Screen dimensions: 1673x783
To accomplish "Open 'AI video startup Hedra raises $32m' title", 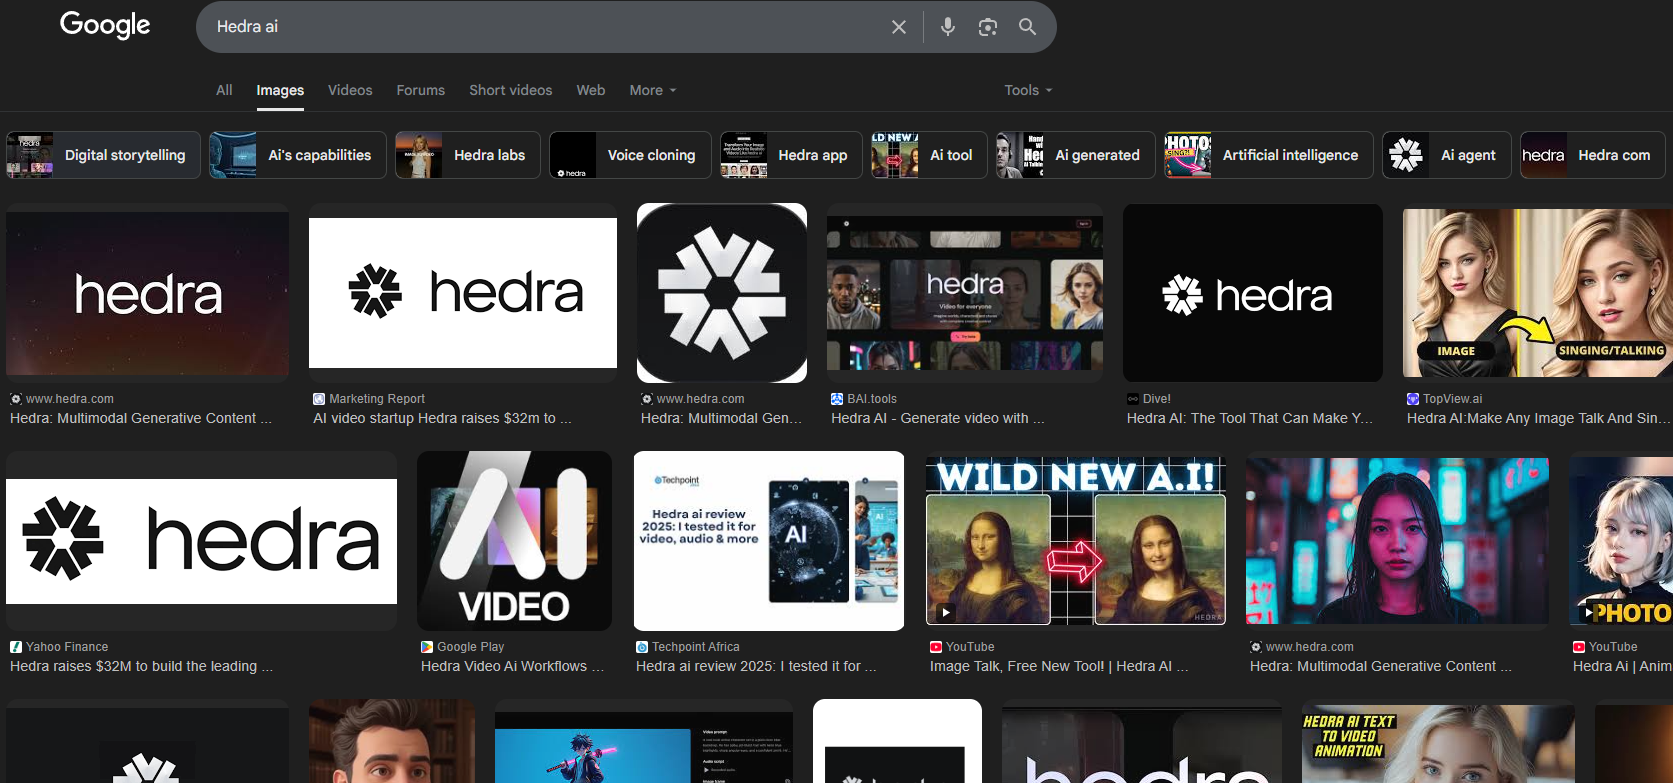I will 442,418.
